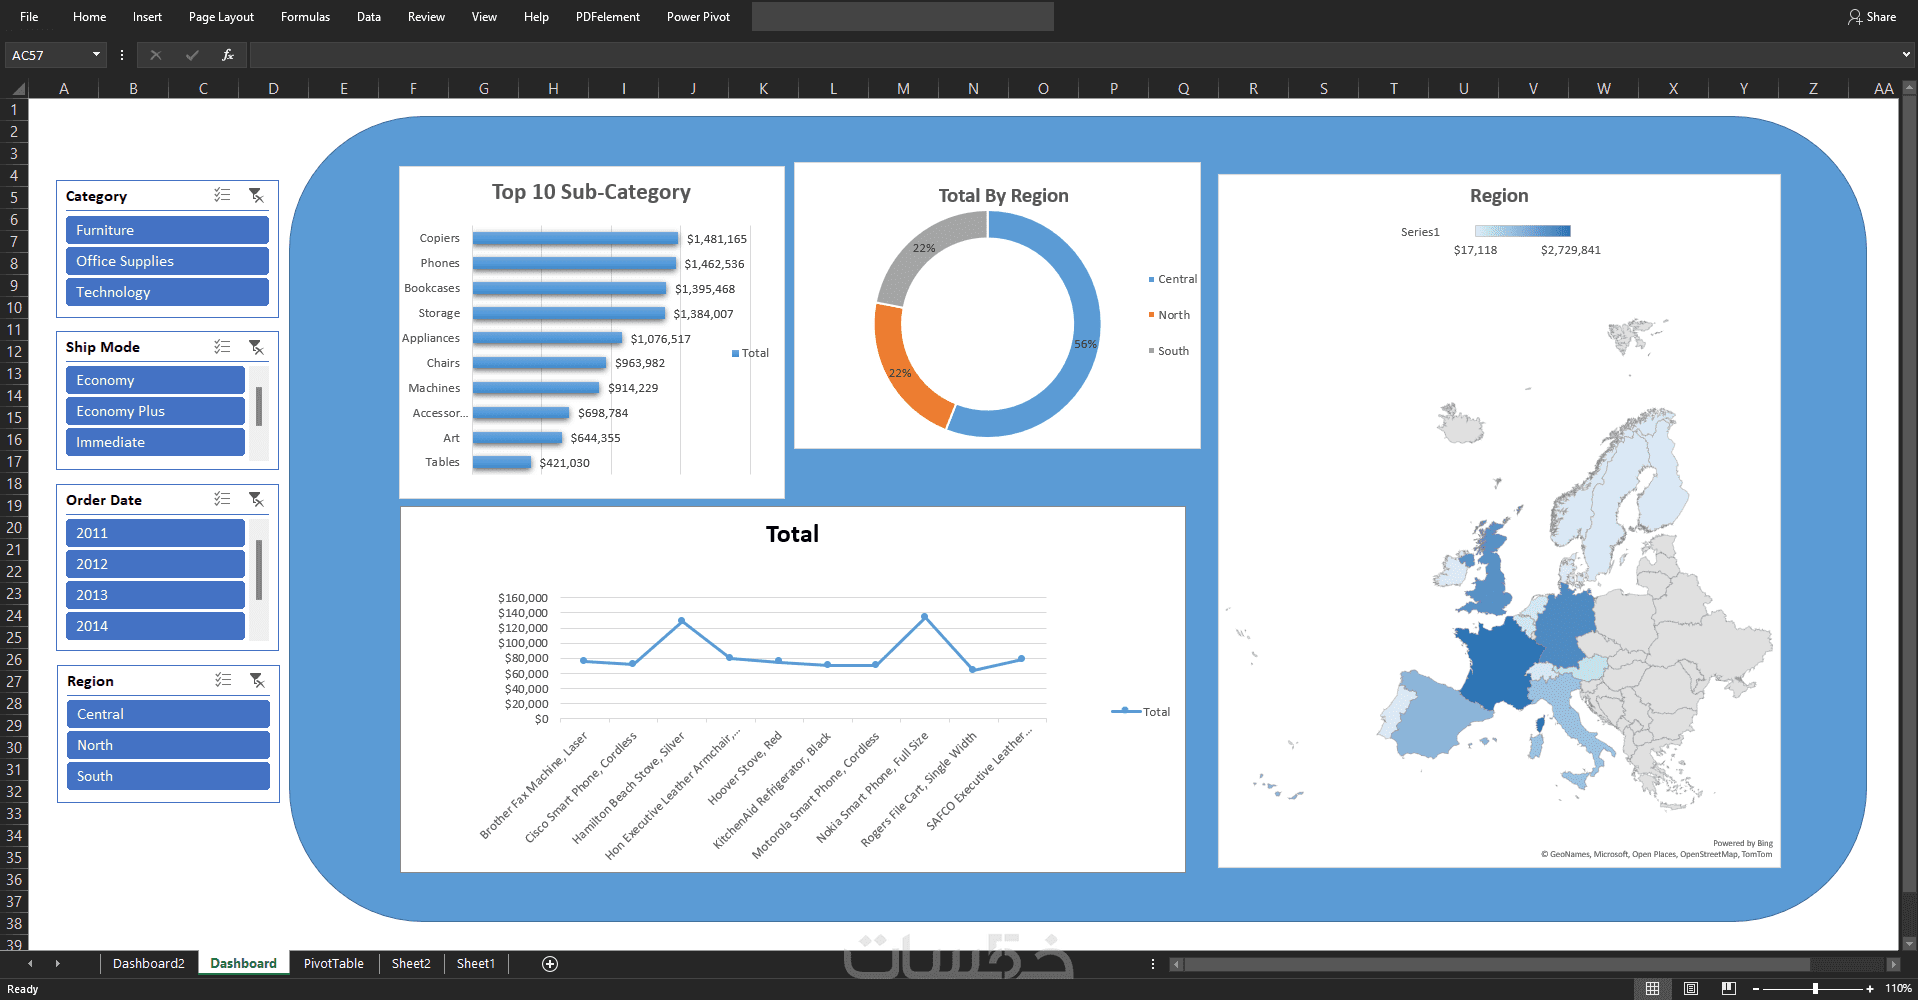Toggle multi-select on Region slicer
1918x1000 pixels.
[x=223, y=681]
